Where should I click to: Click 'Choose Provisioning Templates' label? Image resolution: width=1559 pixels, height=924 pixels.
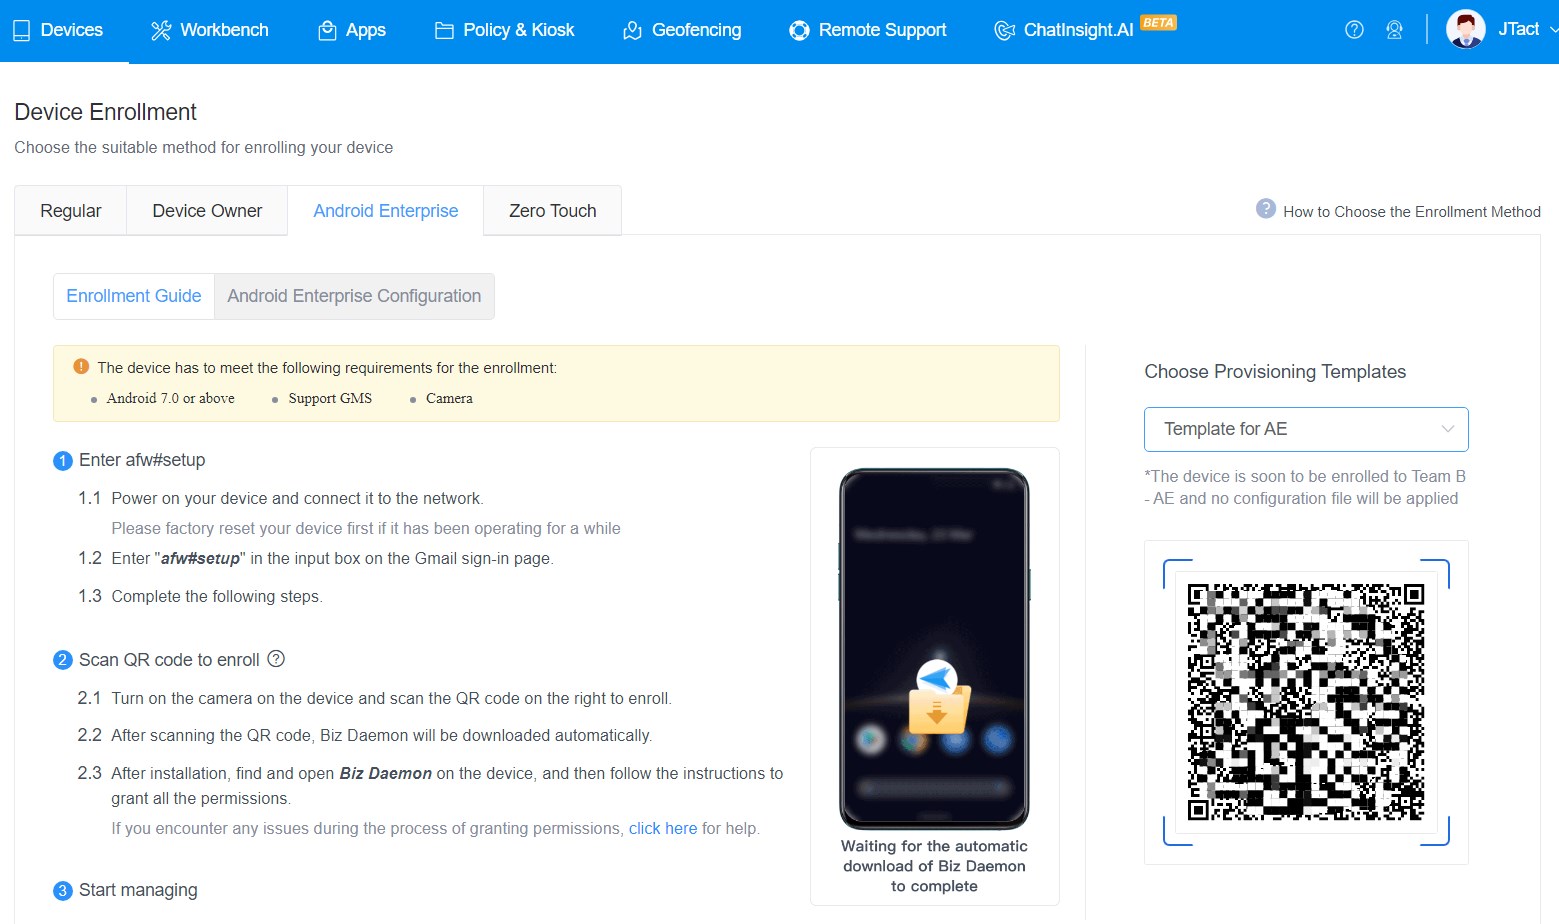(1275, 372)
